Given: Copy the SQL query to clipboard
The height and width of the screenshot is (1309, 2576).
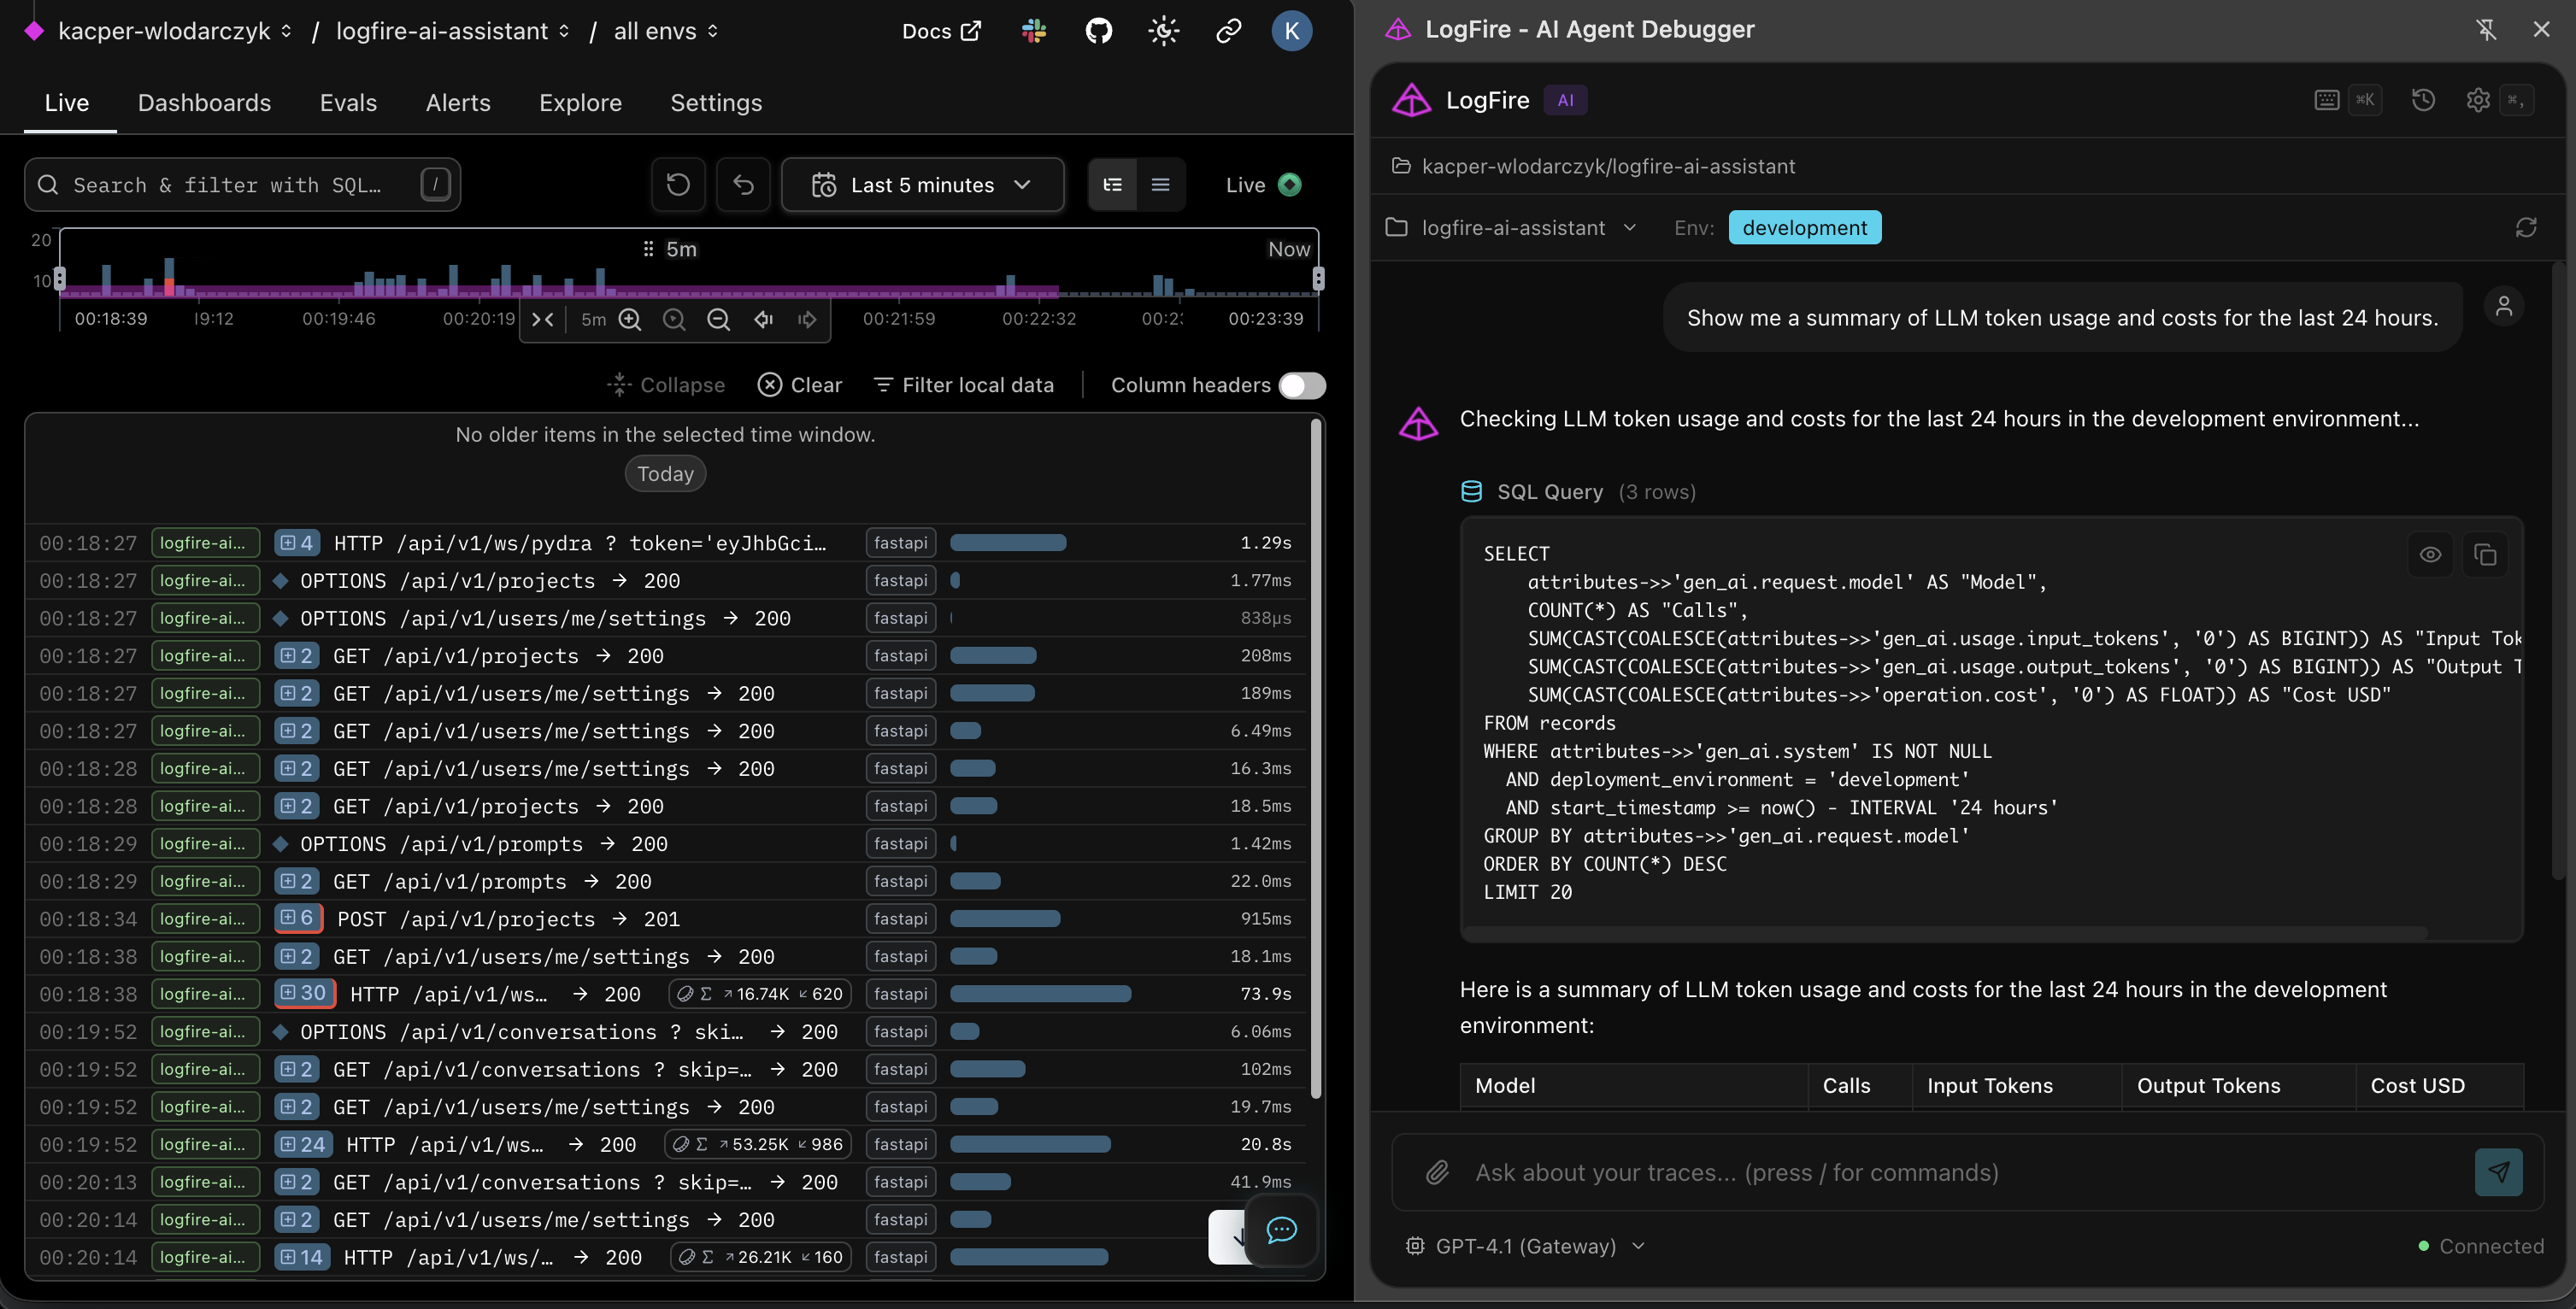Looking at the screenshot, I should coord(2488,555).
